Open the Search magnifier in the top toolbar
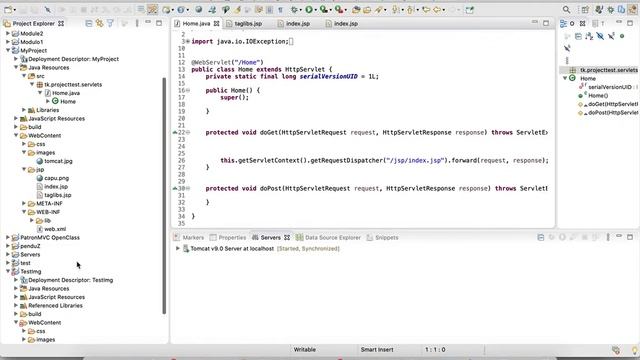Image resolution: width=640 pixels, height=360 pixels. (566, 9)
